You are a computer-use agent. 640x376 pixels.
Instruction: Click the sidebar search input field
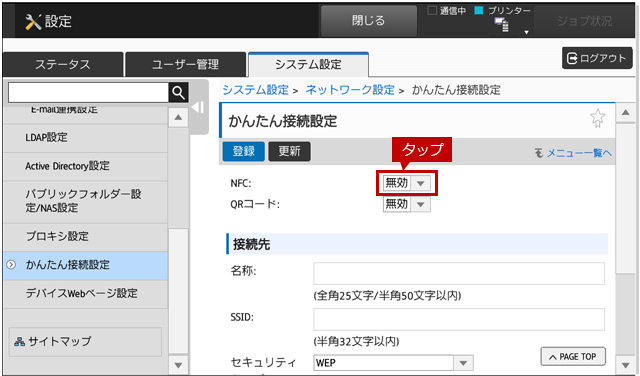pyautogui.click(x=88, y=93)
